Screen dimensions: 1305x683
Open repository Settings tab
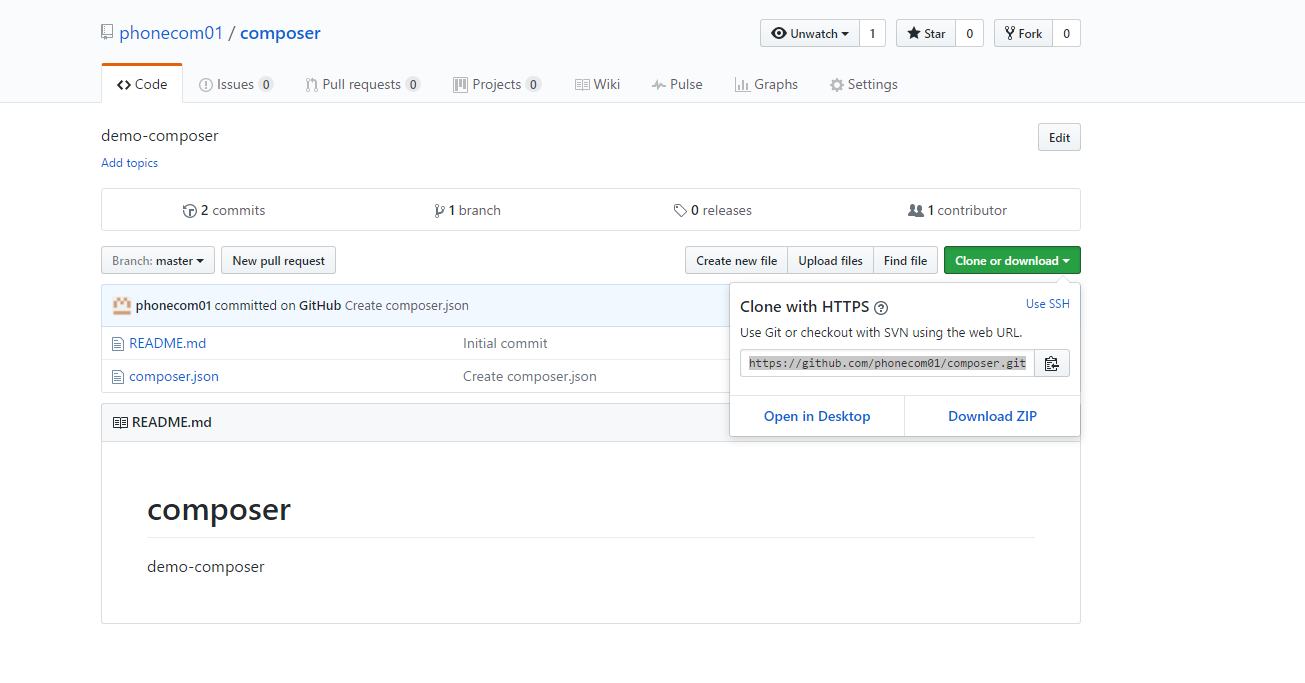[864, 84]
